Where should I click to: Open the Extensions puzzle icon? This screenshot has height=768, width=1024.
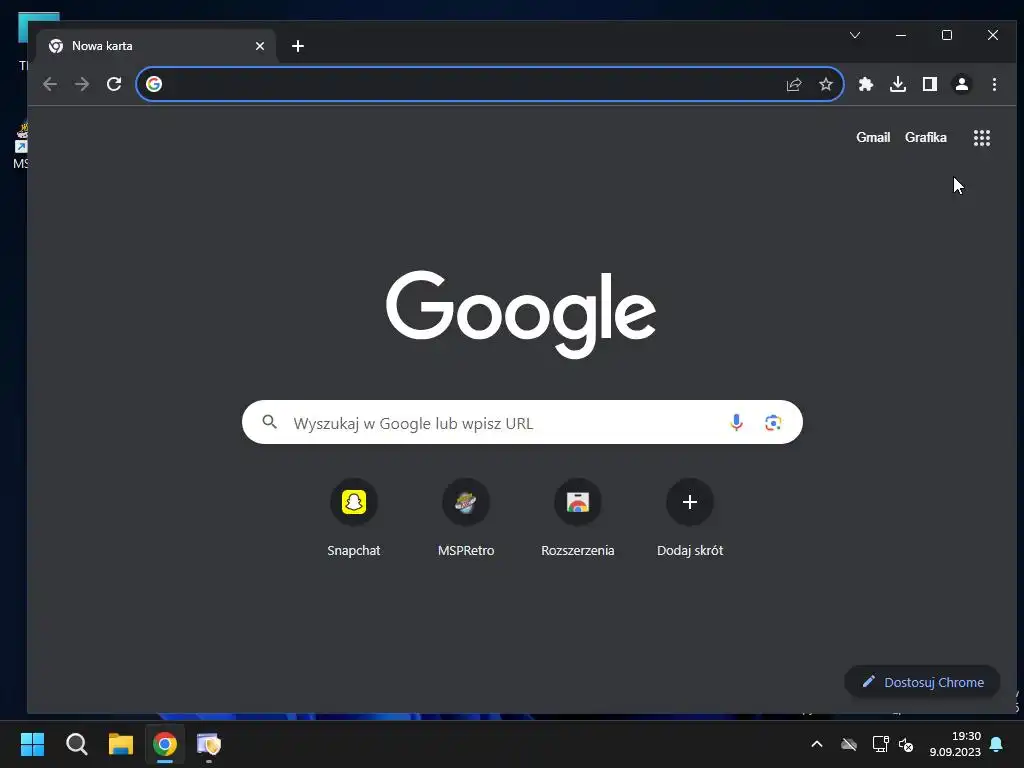tap(866, 84)
